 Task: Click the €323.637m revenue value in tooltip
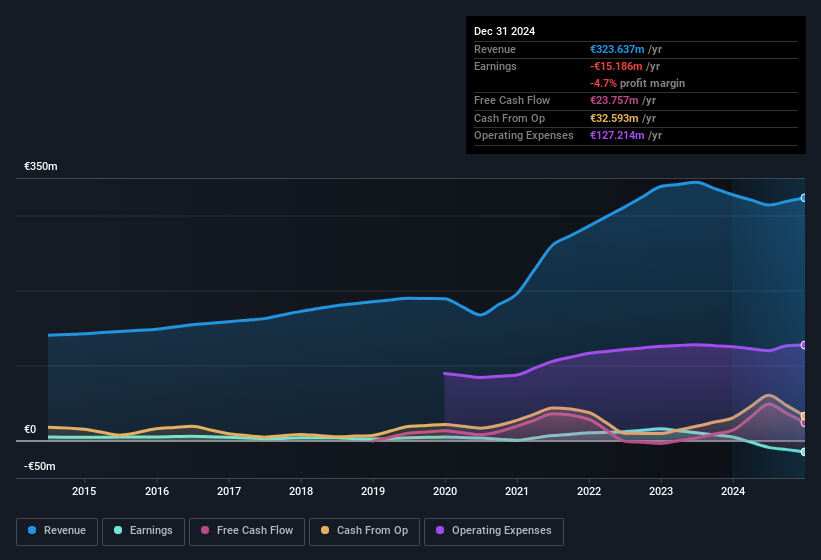[x=617, y=49]
